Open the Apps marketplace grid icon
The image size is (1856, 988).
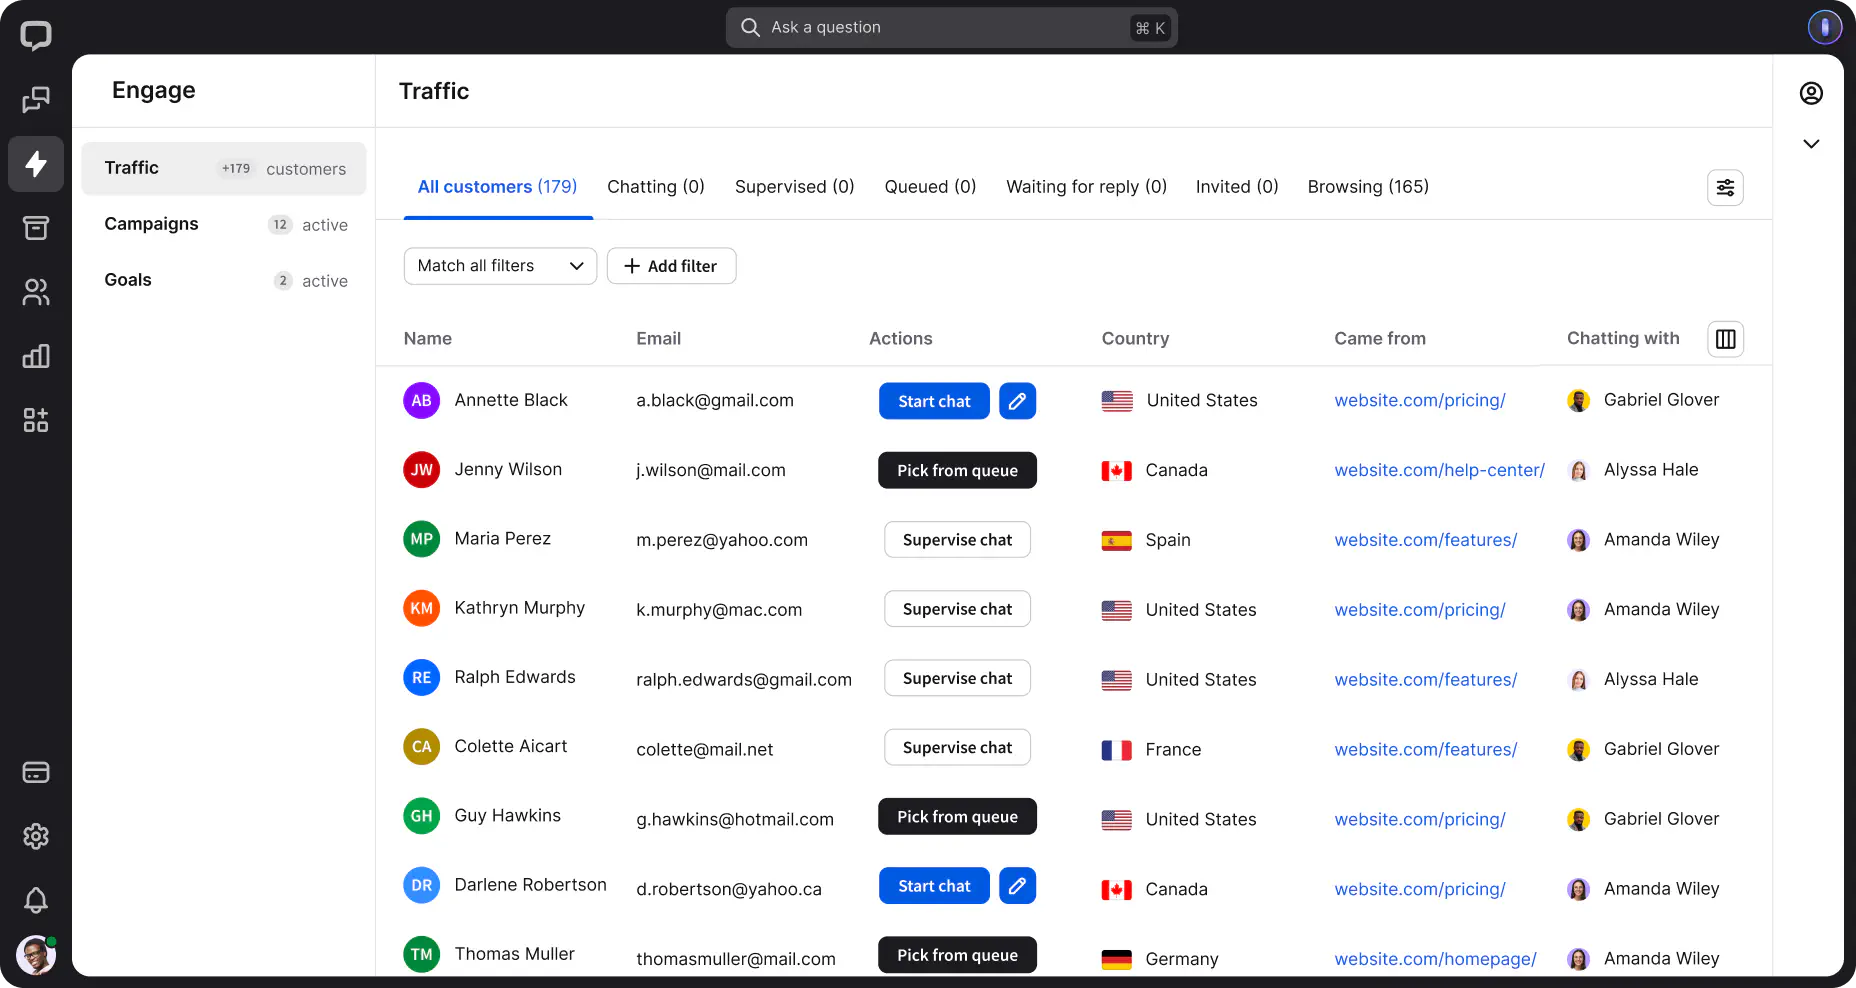(36, 420)
